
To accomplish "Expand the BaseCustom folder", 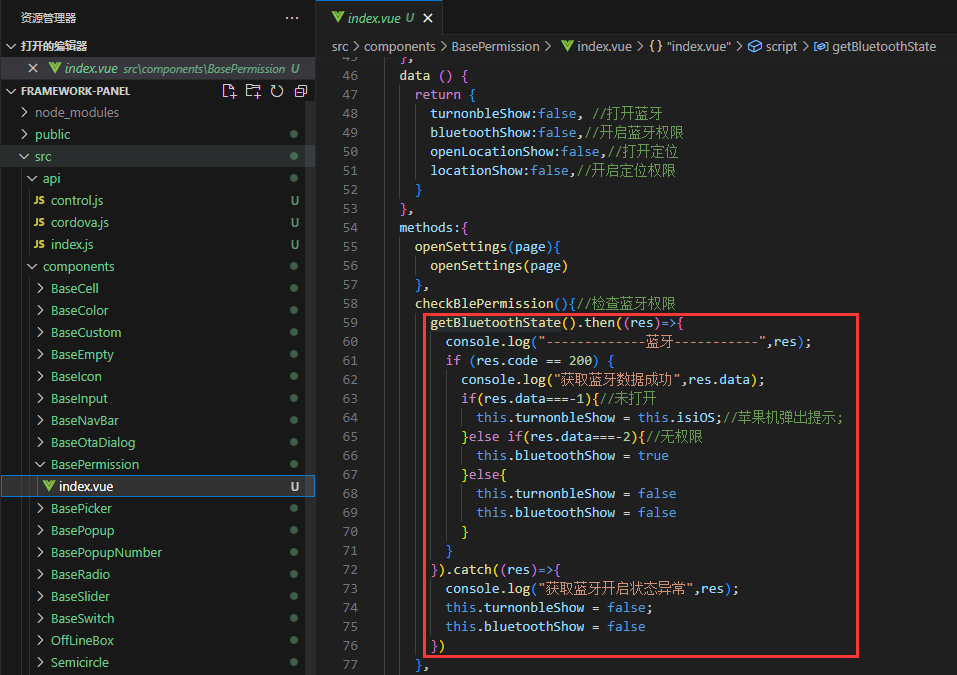I will [x=40, y=332].
